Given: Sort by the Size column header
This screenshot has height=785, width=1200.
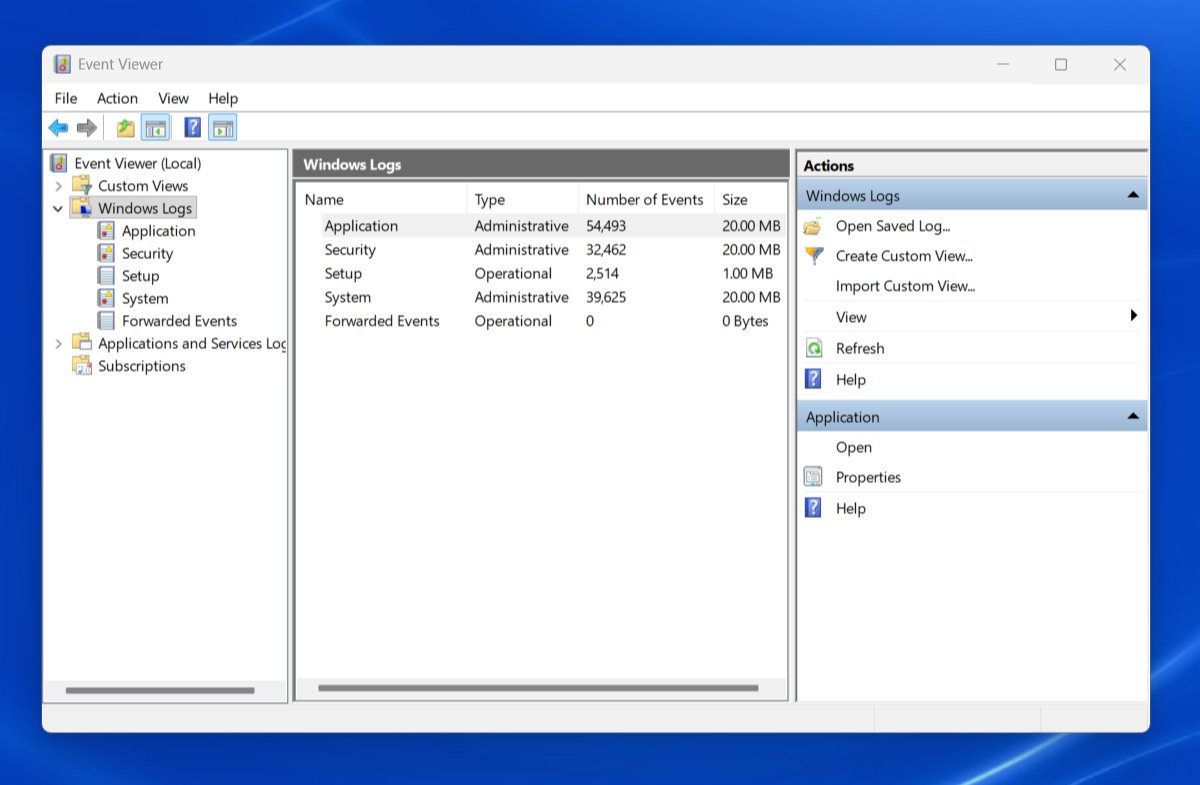Looking at the screenshot, I should tap(750, 199).
